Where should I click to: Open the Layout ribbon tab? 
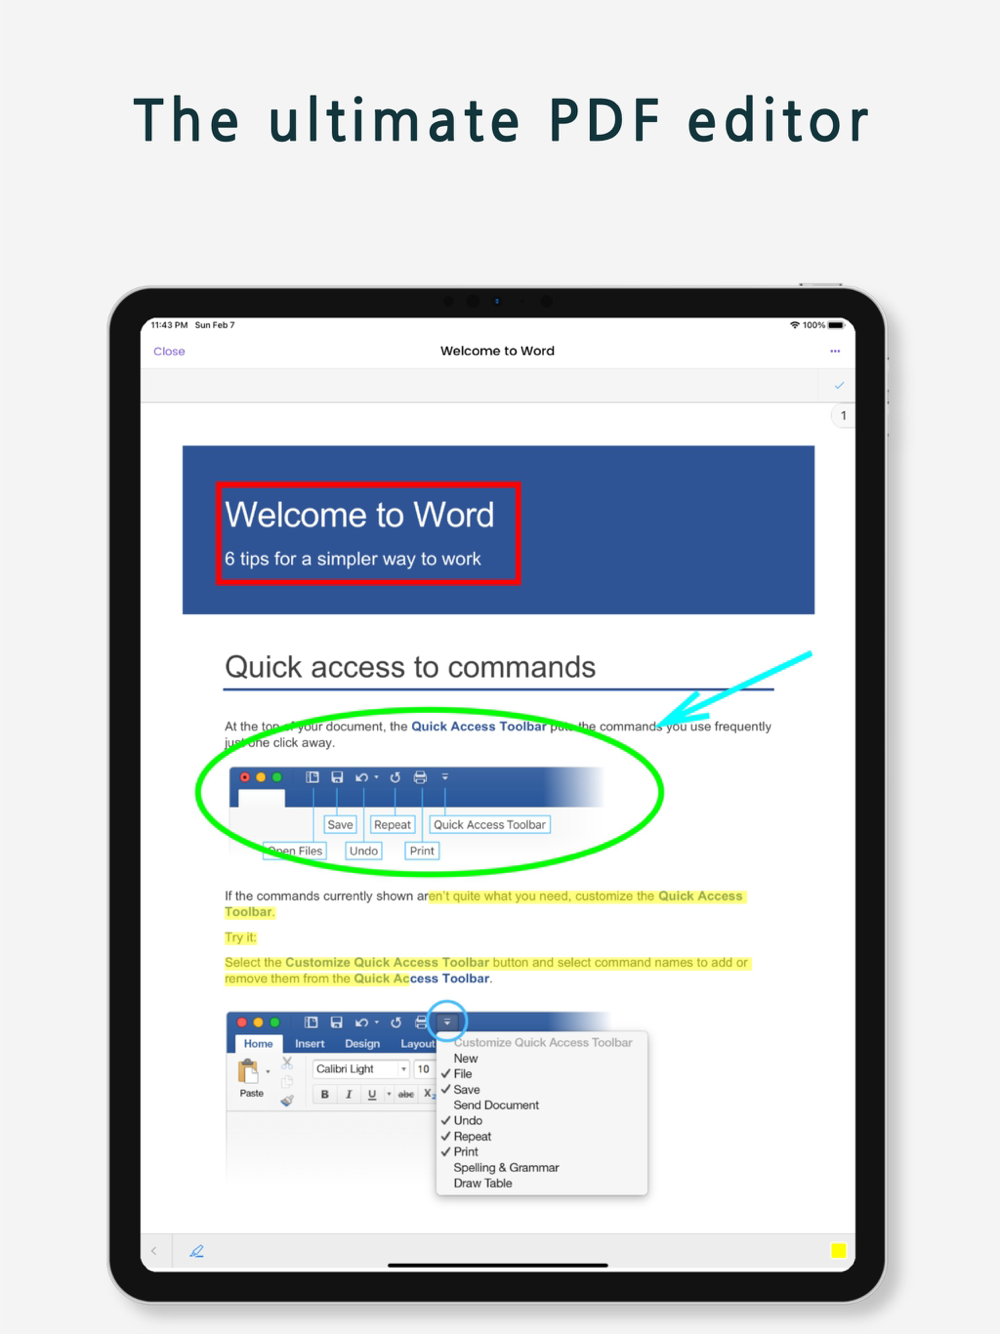pos(417,1044)
